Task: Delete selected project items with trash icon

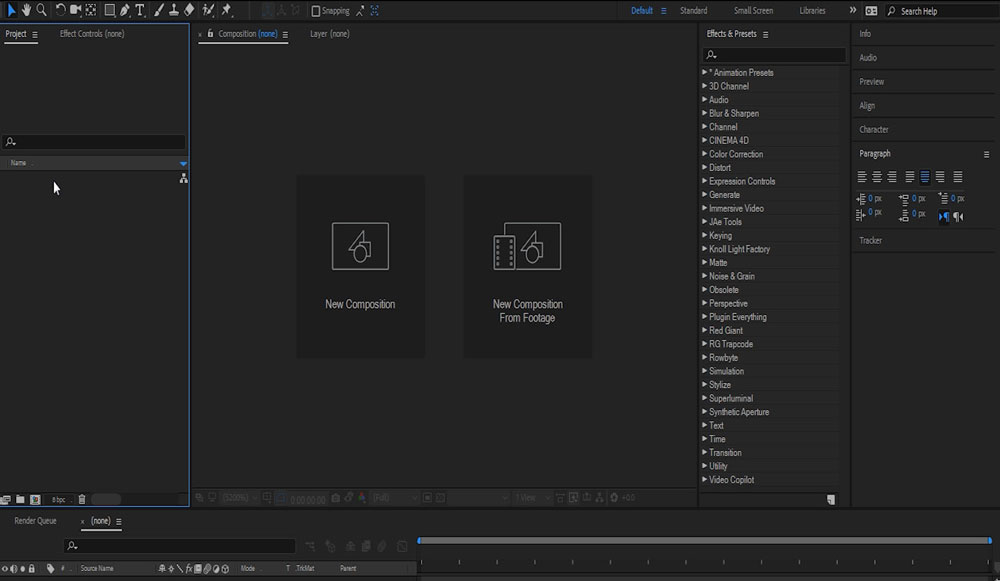Action: [82, 499]
